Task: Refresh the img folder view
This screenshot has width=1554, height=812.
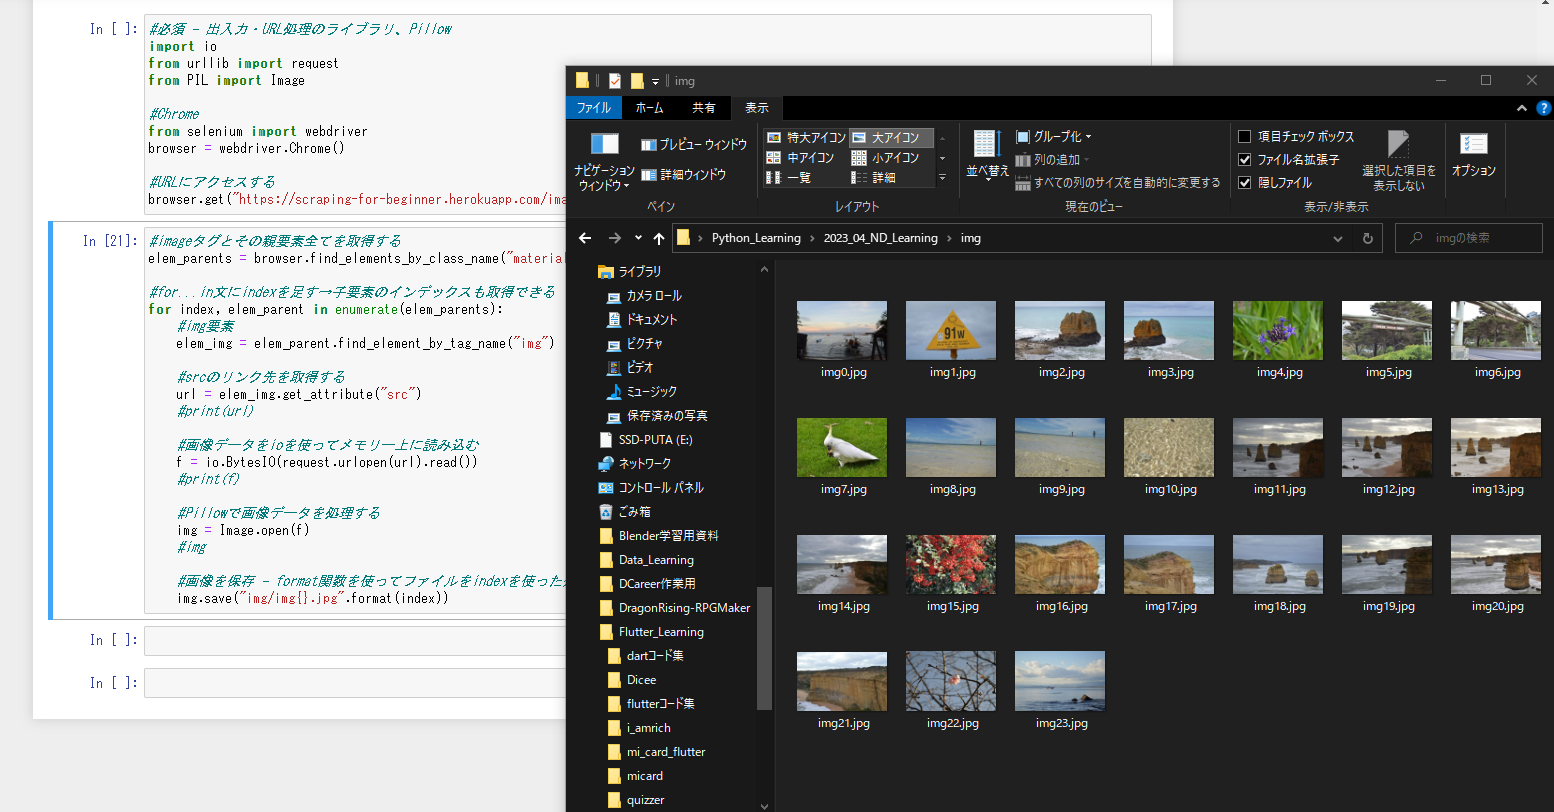Action: point(1367,238)
